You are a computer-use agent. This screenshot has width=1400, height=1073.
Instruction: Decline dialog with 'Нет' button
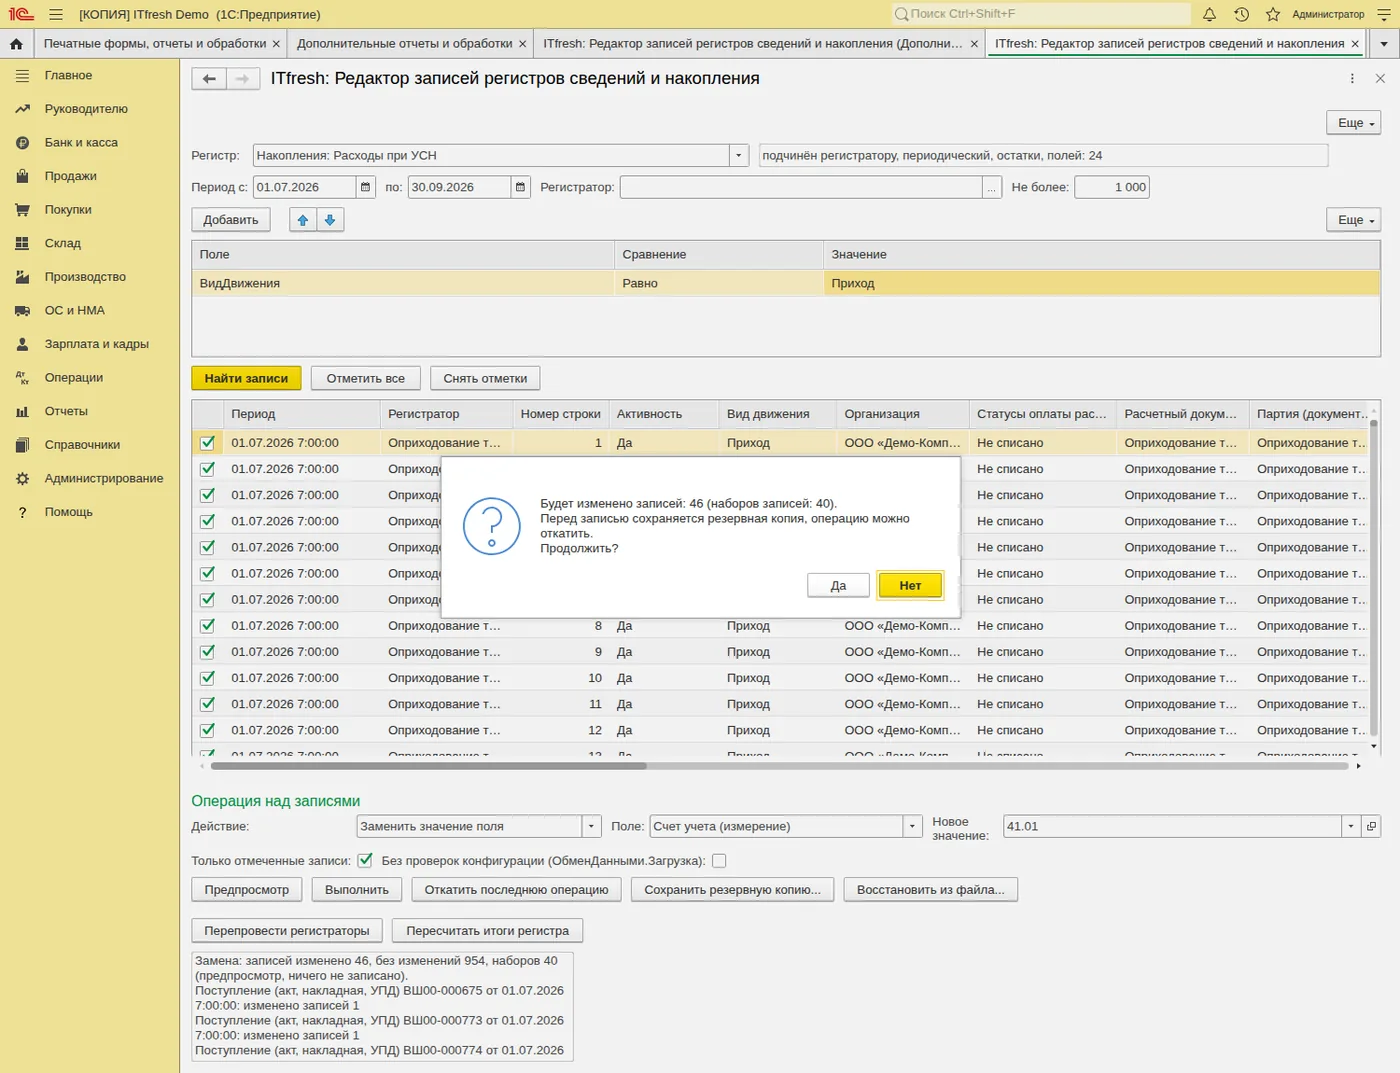pos(910,586)
